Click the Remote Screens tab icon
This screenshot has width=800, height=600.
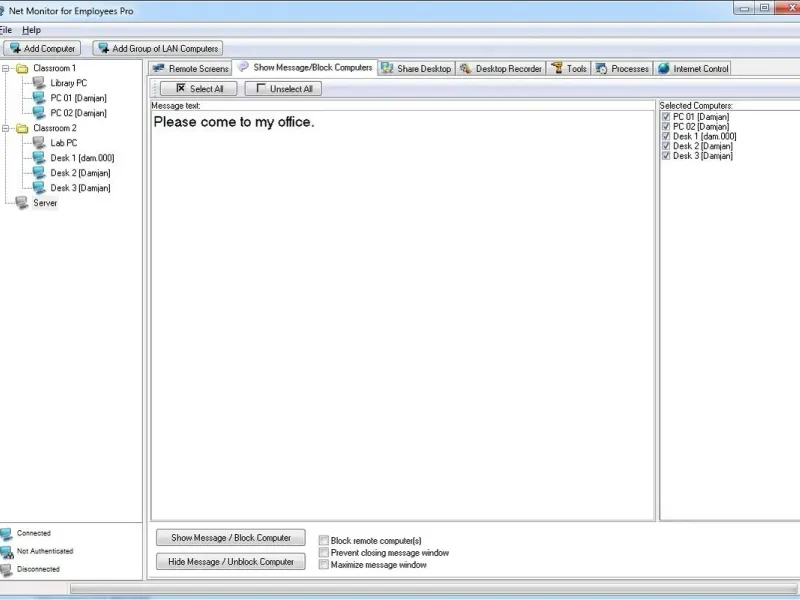159,68
